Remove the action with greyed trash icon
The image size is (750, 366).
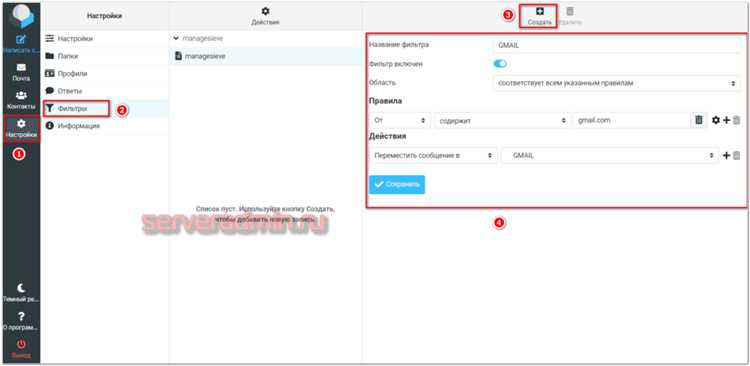(x=737, y=155)
